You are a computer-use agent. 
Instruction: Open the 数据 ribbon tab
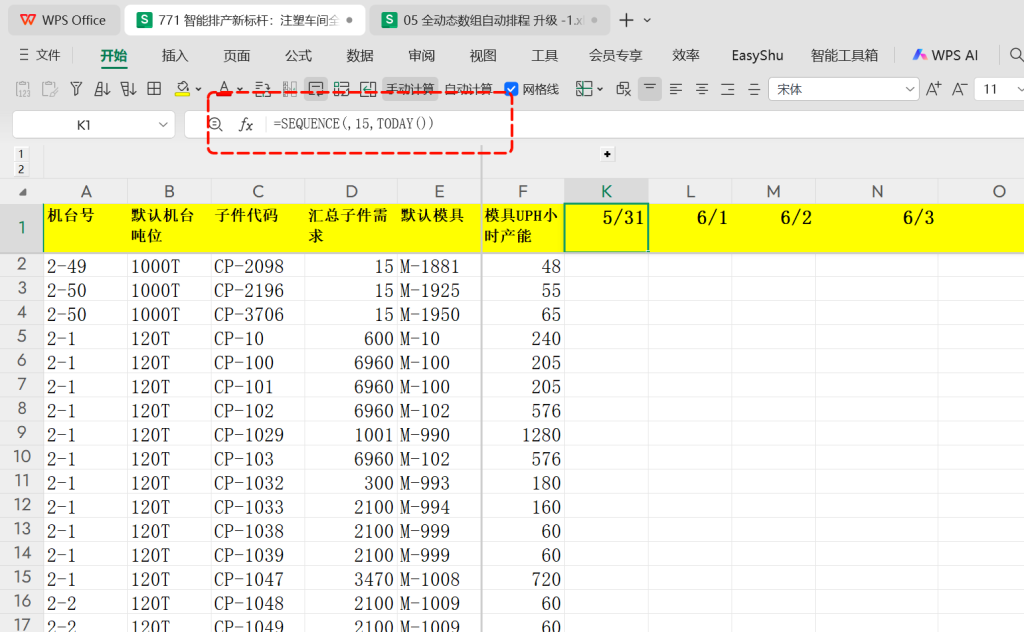pos(360,55)
